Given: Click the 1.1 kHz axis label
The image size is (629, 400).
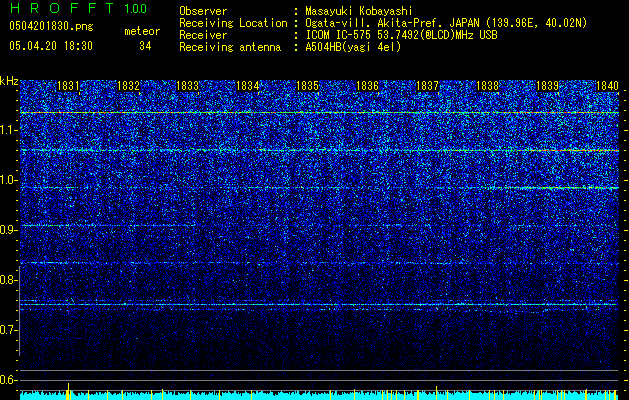Looking at the screenshot, I should (9, 130).
